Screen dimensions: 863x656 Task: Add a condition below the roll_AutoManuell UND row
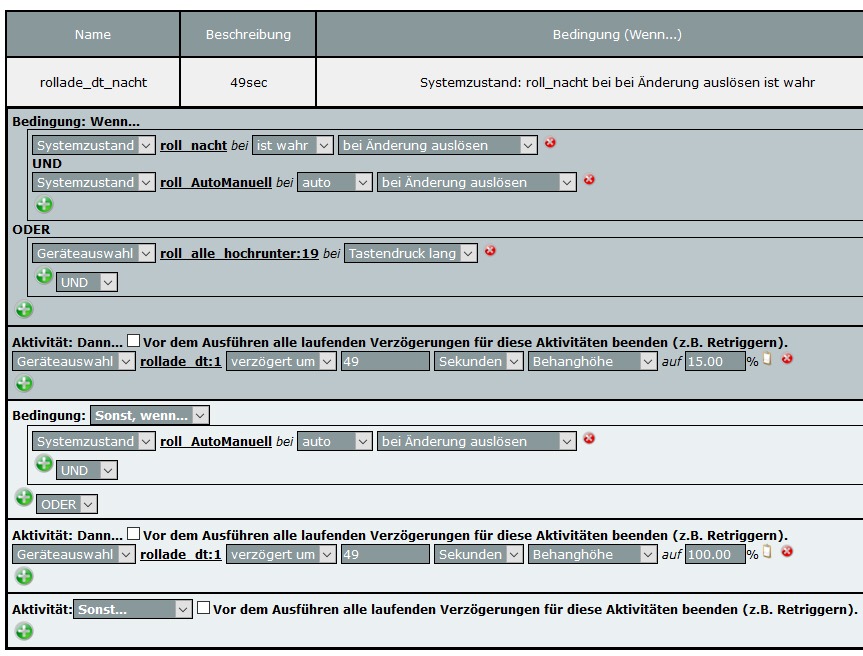[x=44, y=205]
